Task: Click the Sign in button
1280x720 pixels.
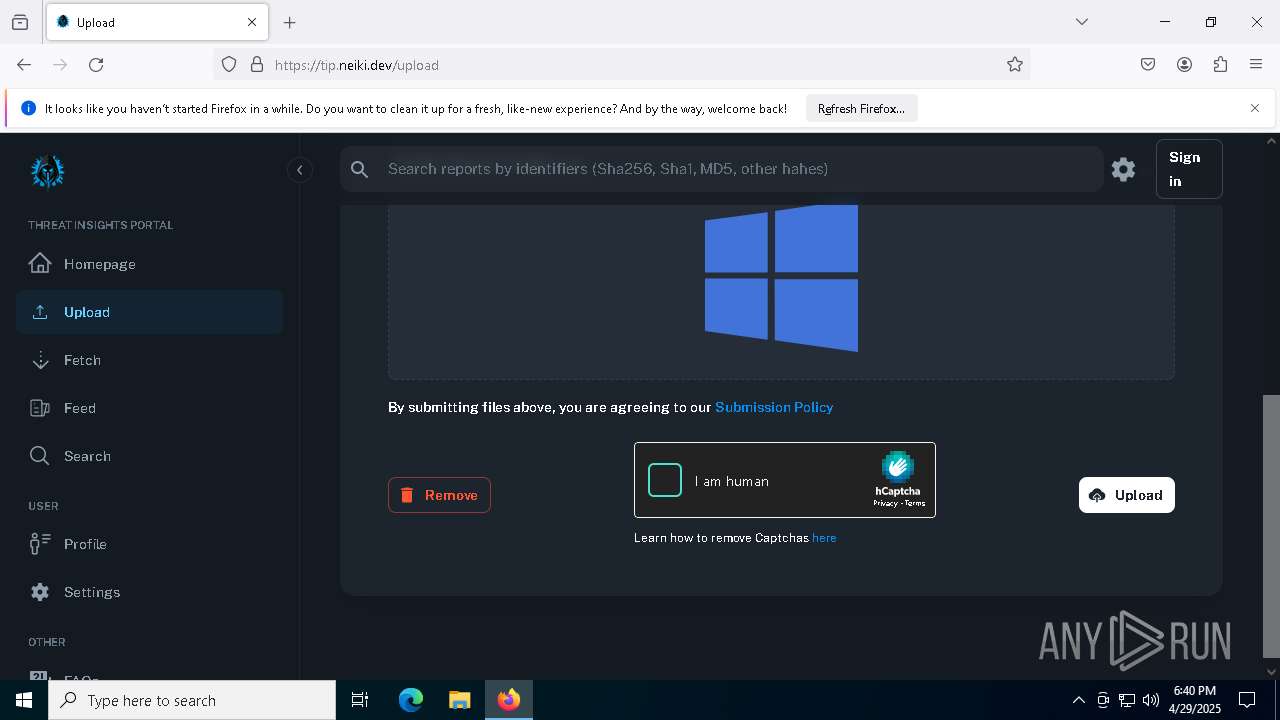Action: click(1189, 169)
